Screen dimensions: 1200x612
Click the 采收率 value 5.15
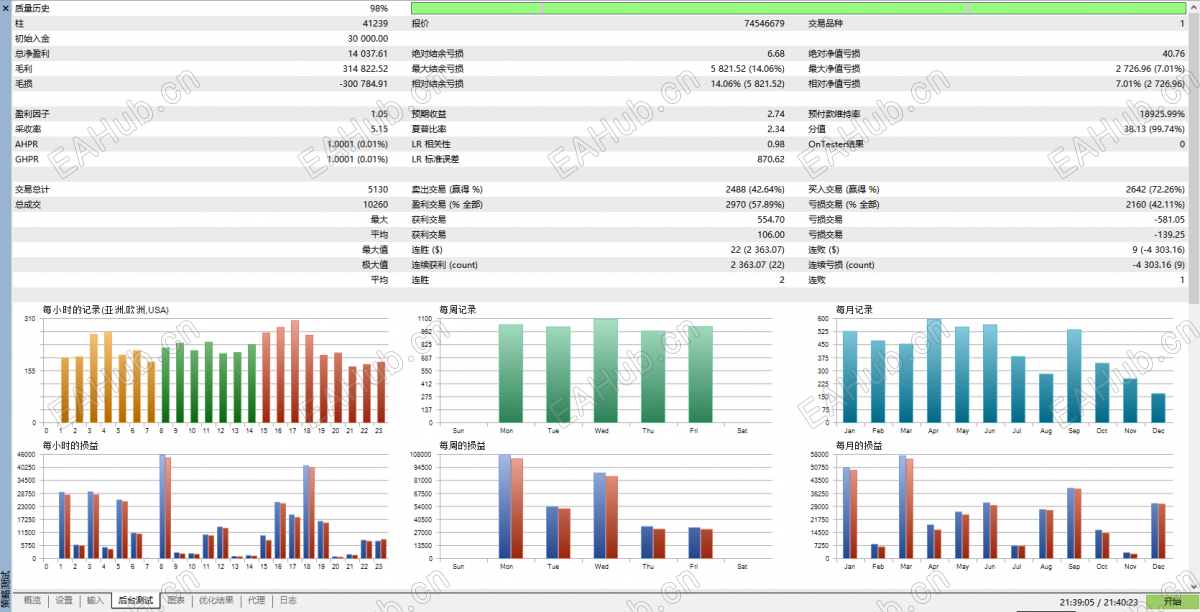click(379, 129)
